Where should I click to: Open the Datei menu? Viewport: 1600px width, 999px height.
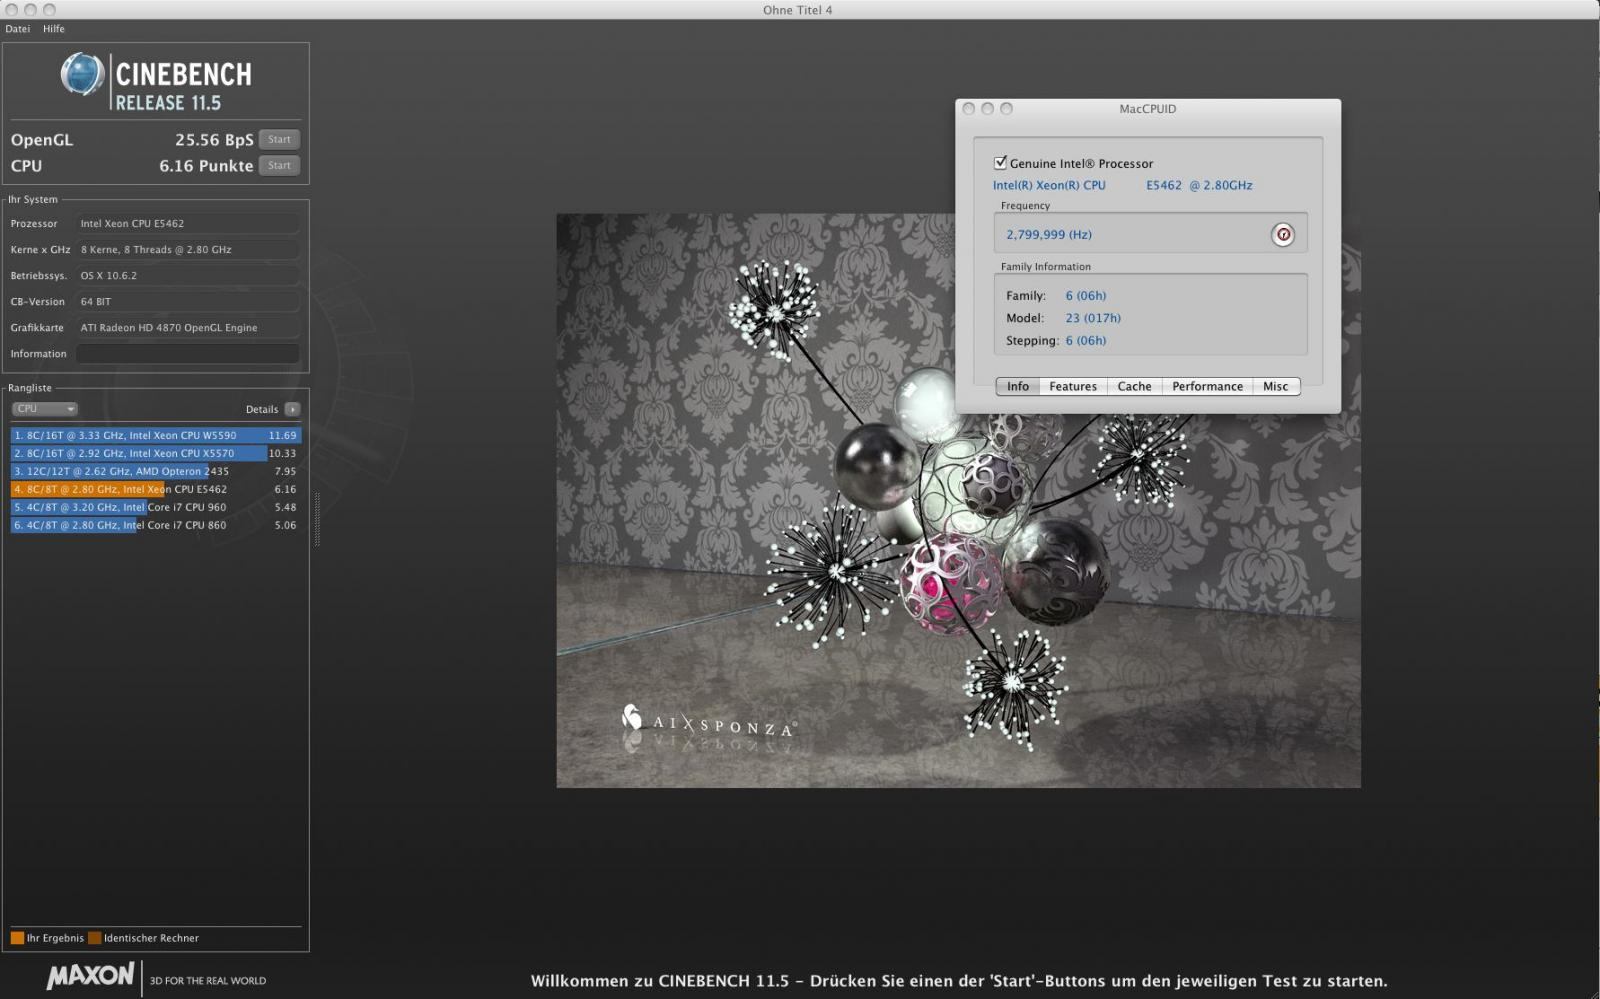[x=18, y=29]
